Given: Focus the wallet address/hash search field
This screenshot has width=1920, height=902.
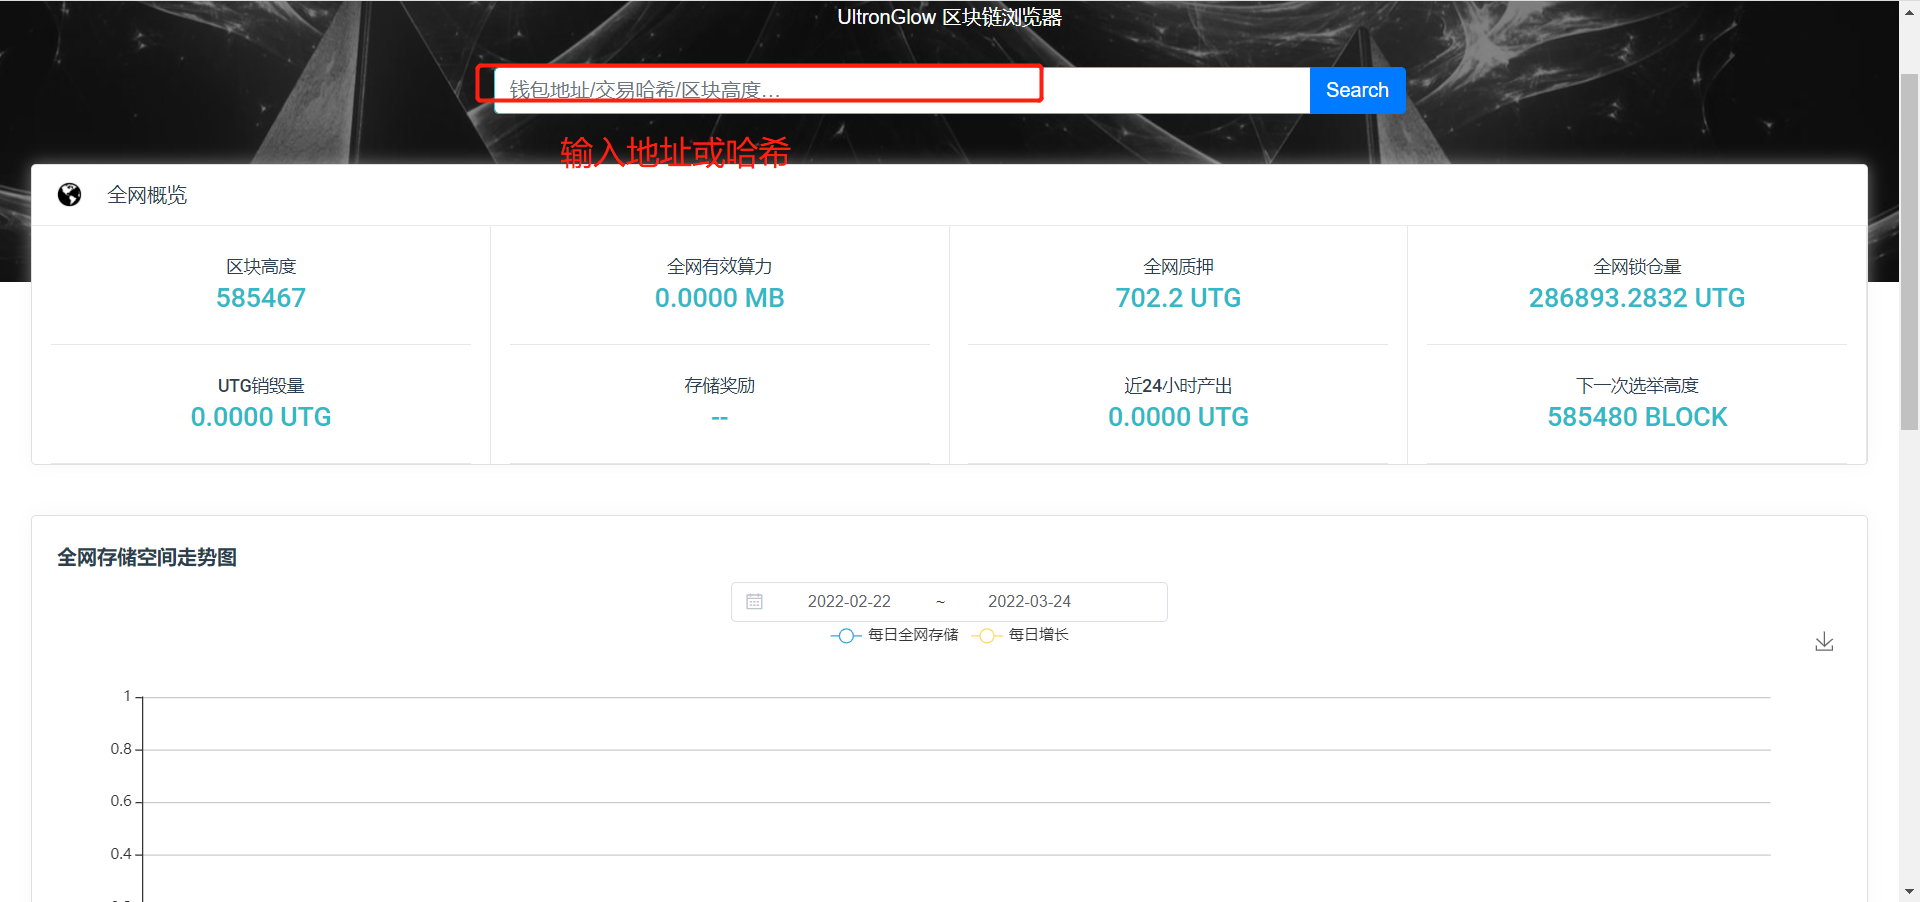Looking at the screenshot, I should (900, 90).
